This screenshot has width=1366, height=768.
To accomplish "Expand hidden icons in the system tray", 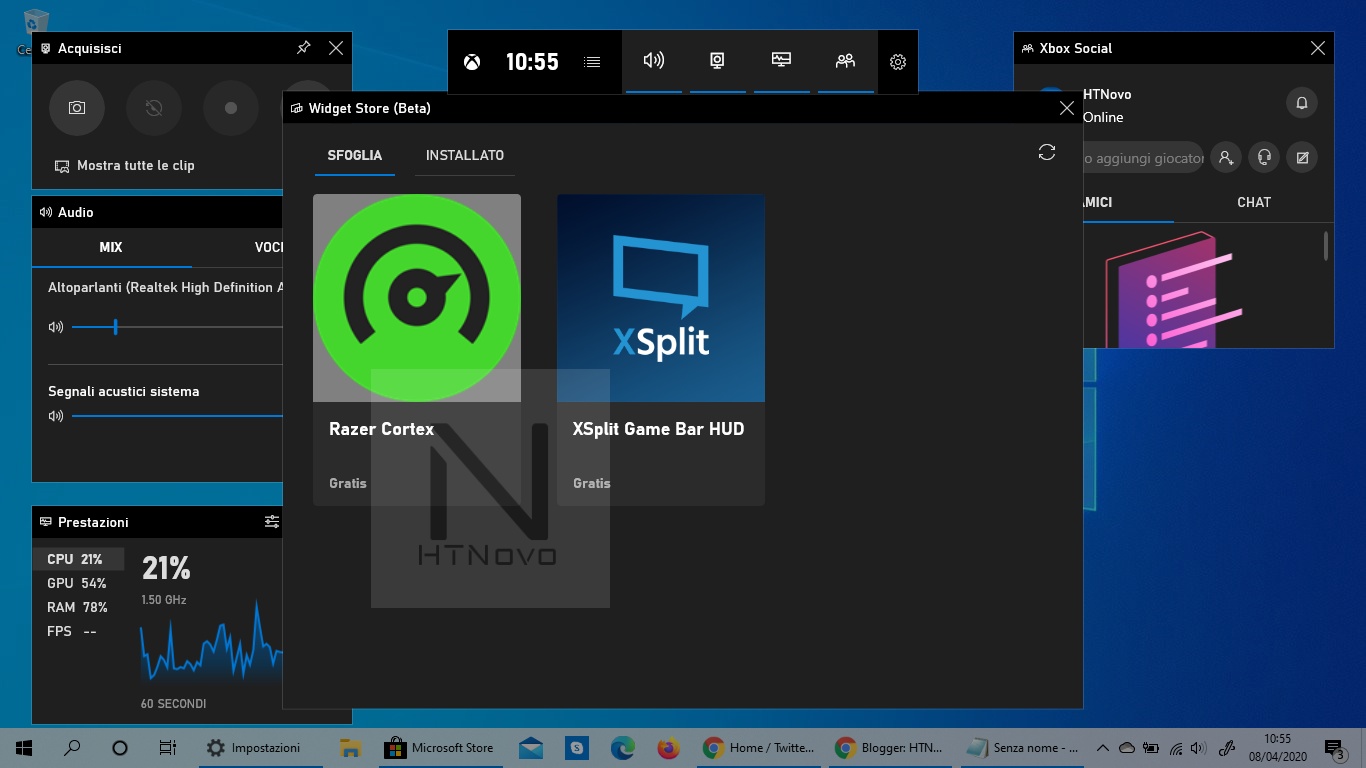I will (x=1101, y=747).
